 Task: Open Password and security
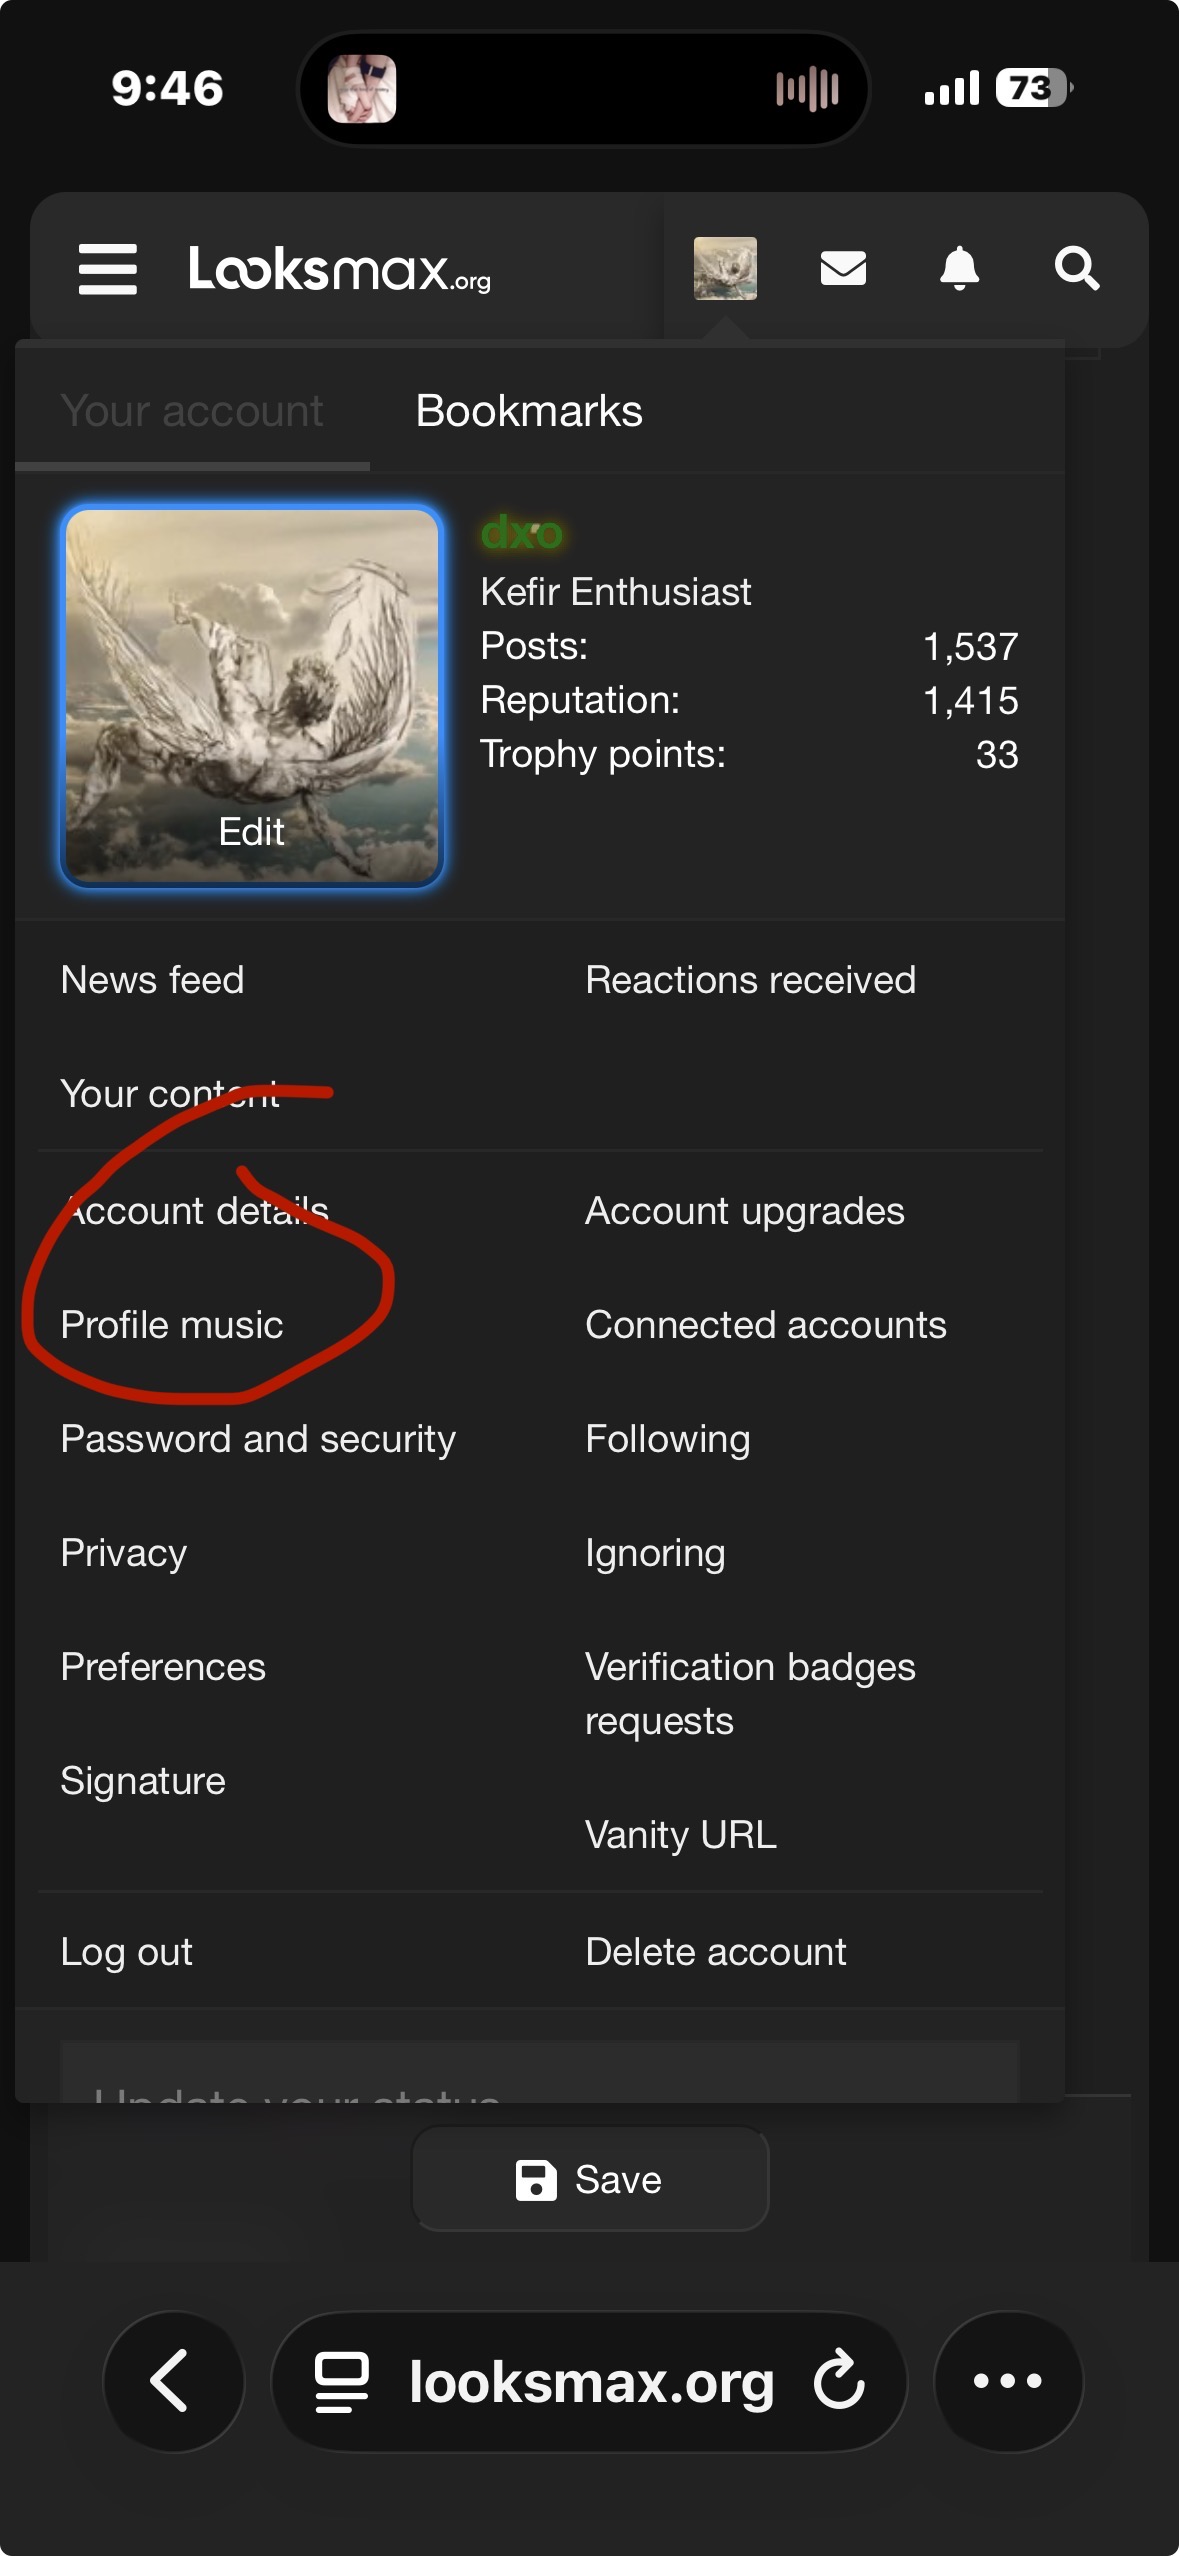click(x=258, y=1439)
